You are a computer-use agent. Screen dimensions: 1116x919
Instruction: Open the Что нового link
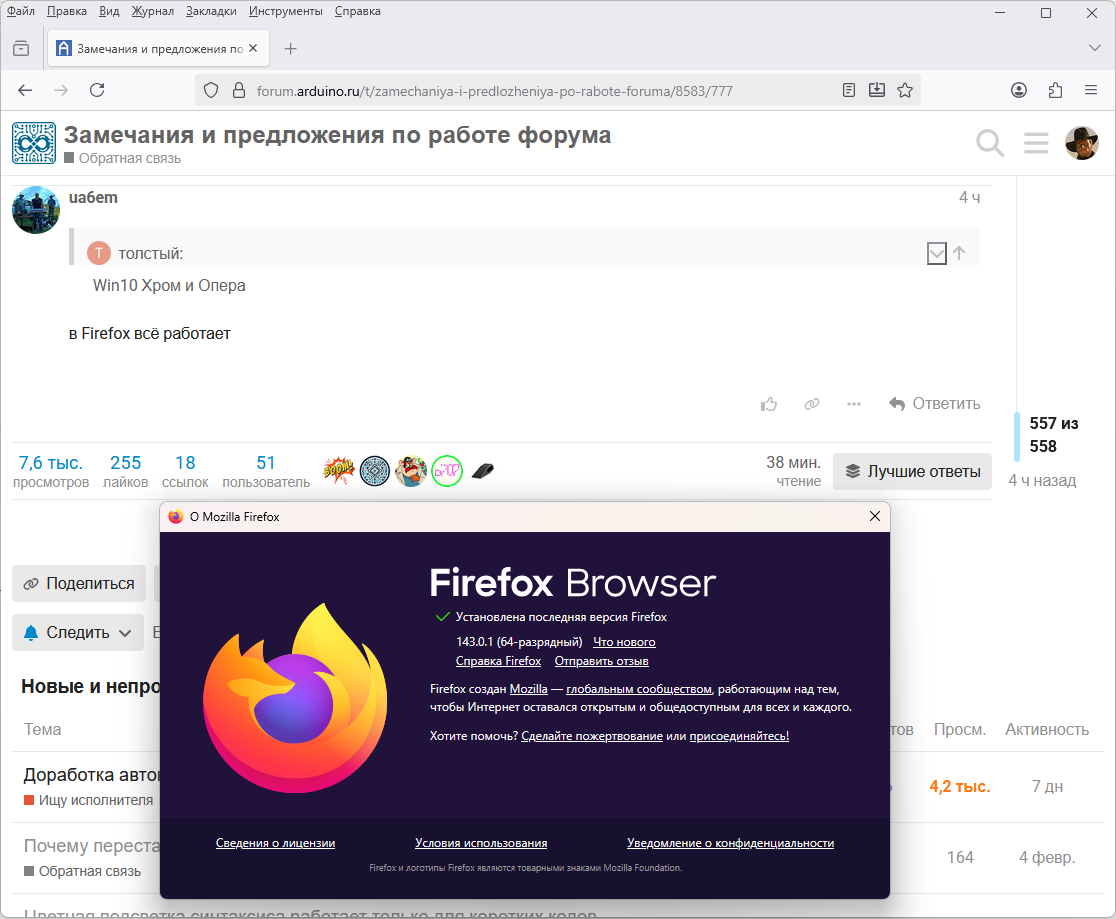tap(624, 642)
